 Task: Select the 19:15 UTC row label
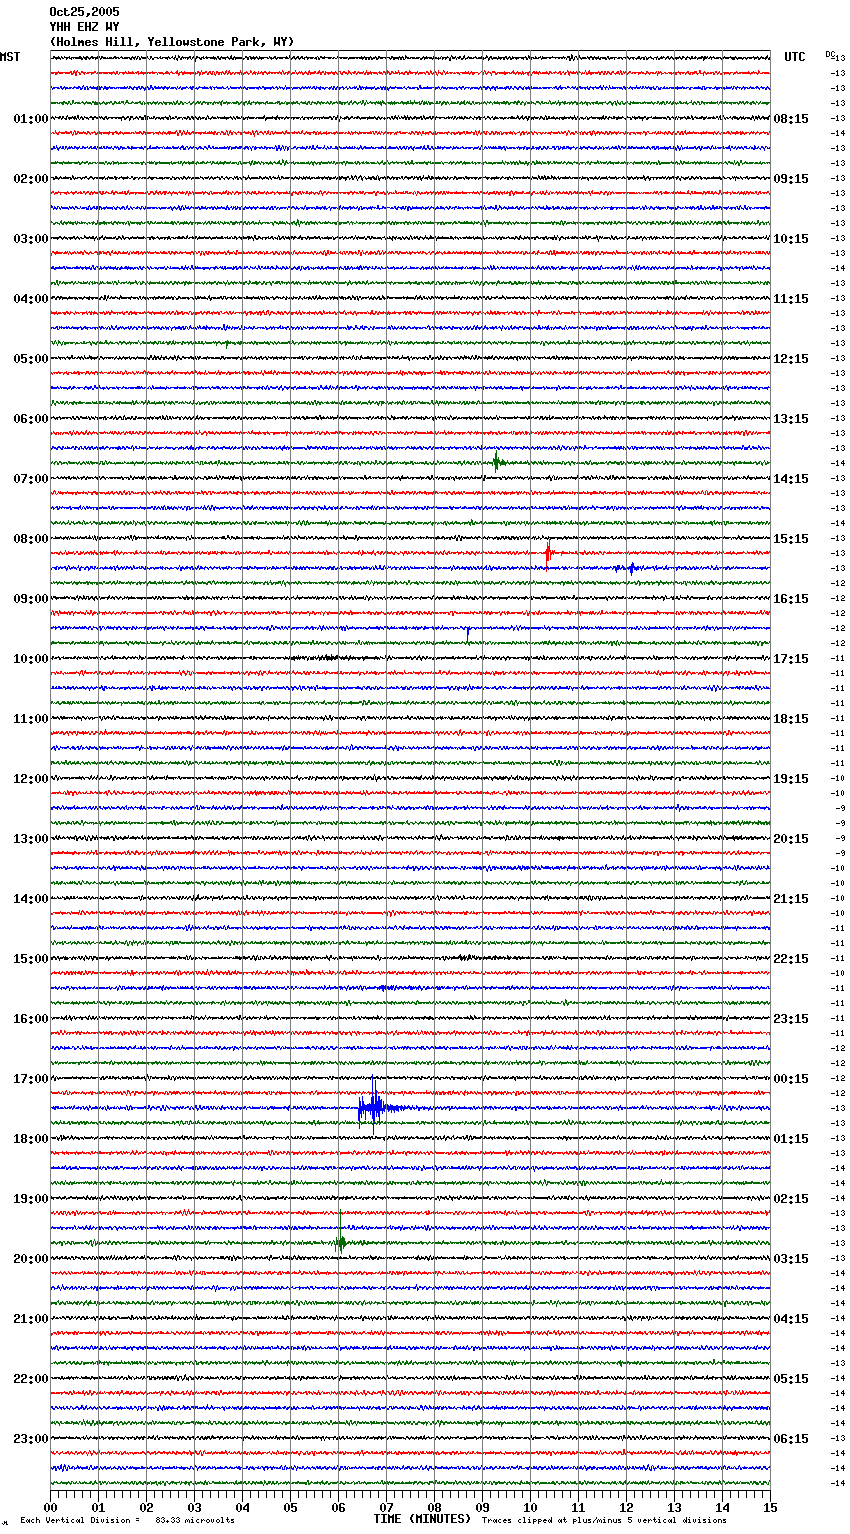click(x=791, y=779)
